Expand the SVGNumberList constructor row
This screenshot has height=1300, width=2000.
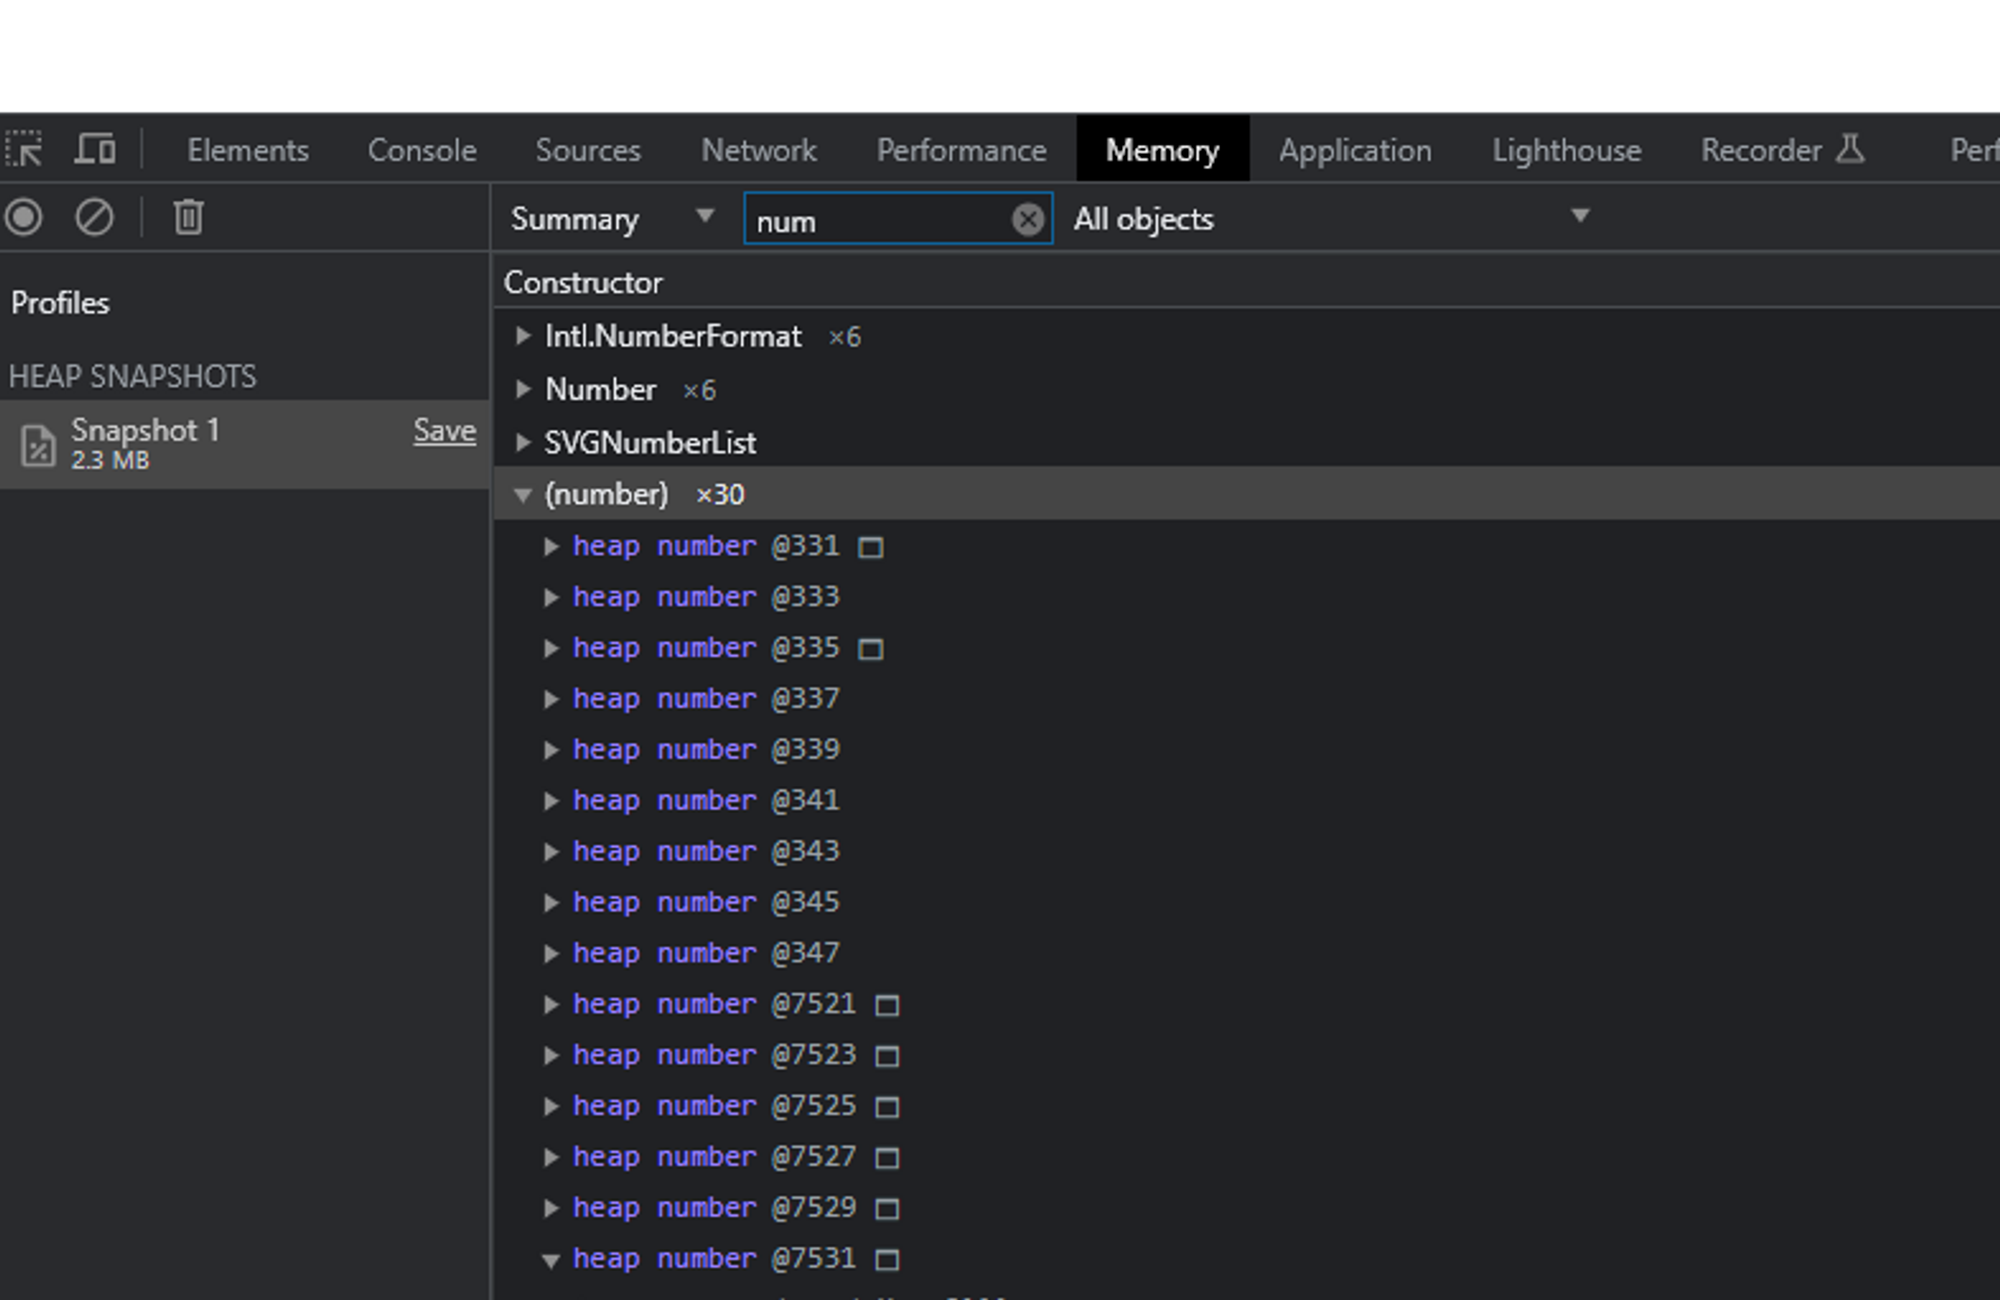[x=522, y=442]
